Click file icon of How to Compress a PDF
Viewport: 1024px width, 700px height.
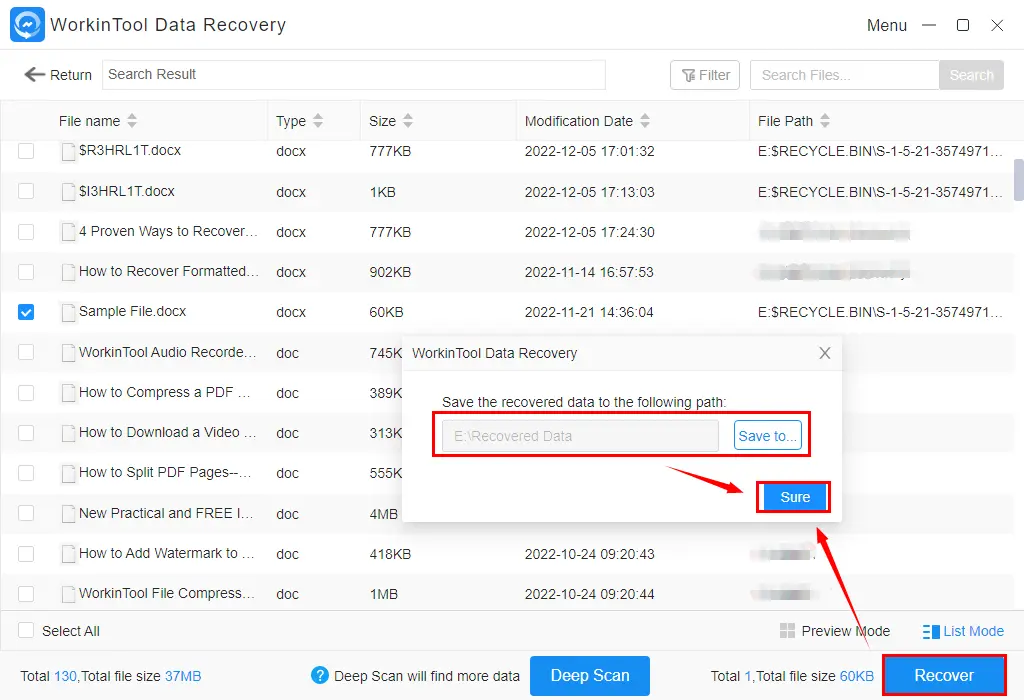pyautogui.click(x=68, y=393)
